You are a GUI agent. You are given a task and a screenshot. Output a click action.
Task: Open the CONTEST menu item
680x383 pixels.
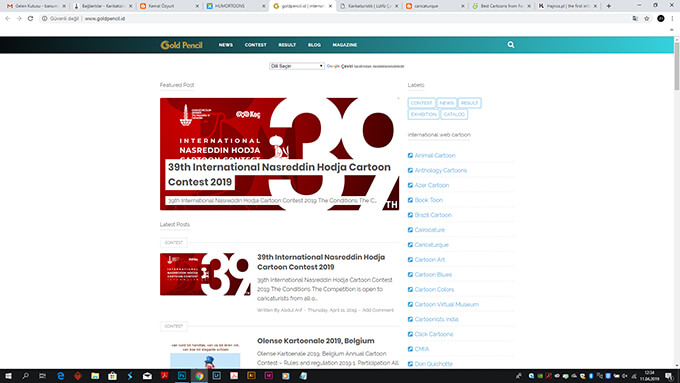click(x=255, y=45)
